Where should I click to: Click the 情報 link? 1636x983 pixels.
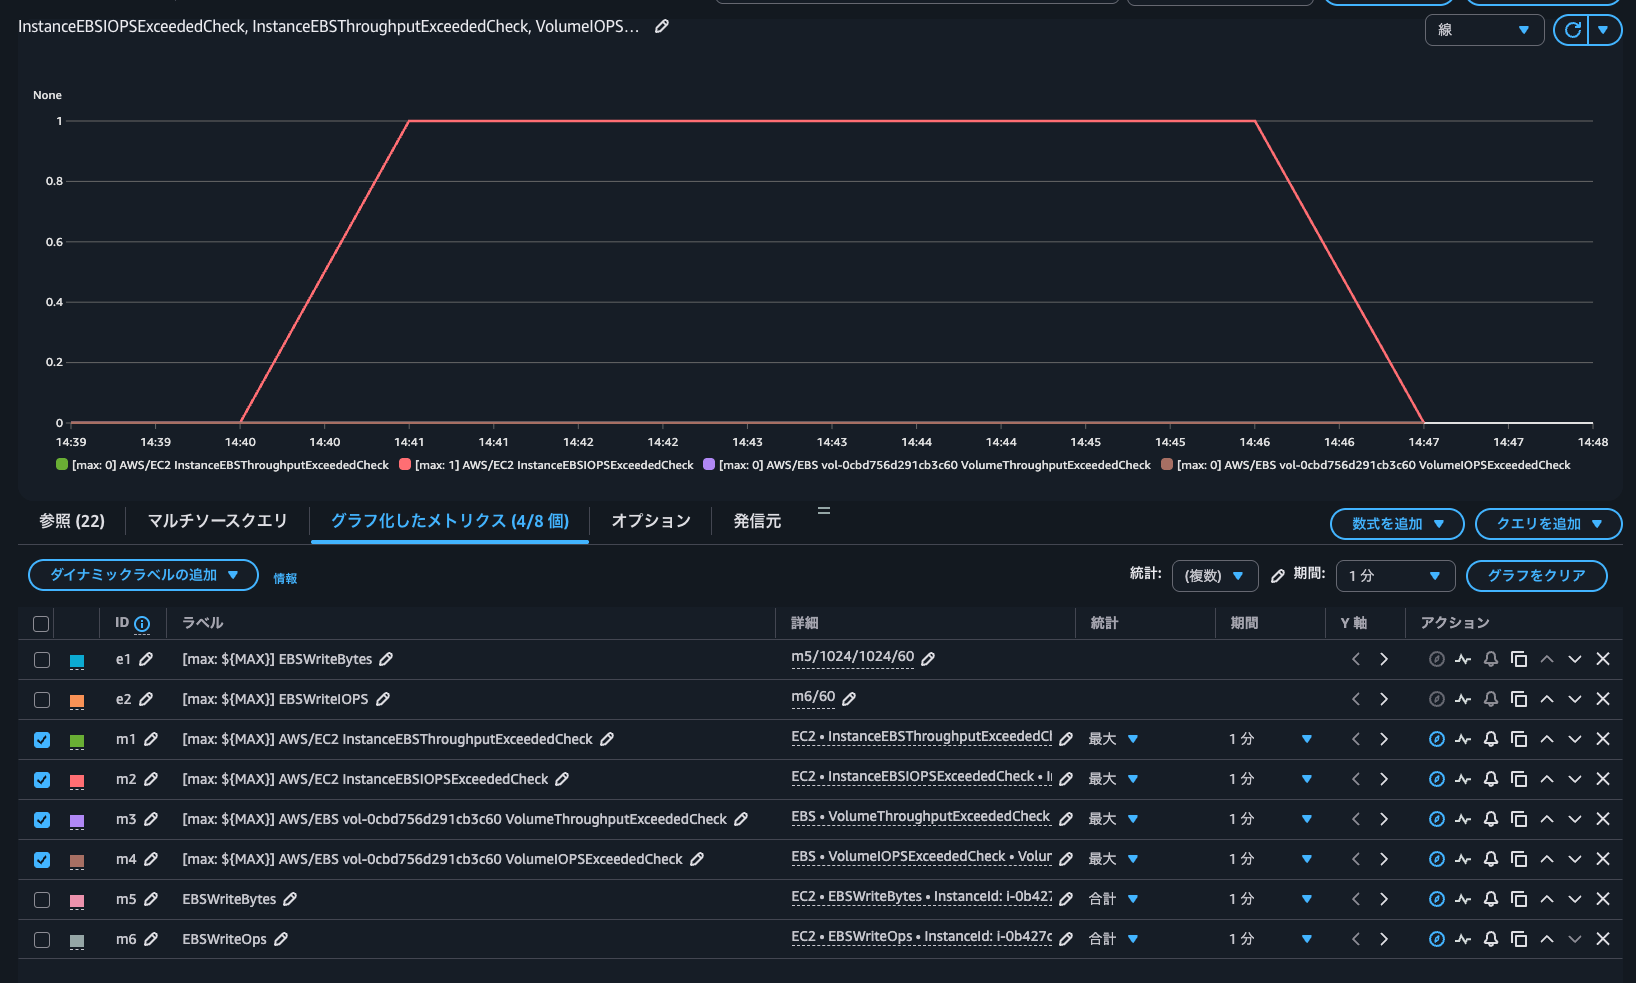[x=285, y=578]
